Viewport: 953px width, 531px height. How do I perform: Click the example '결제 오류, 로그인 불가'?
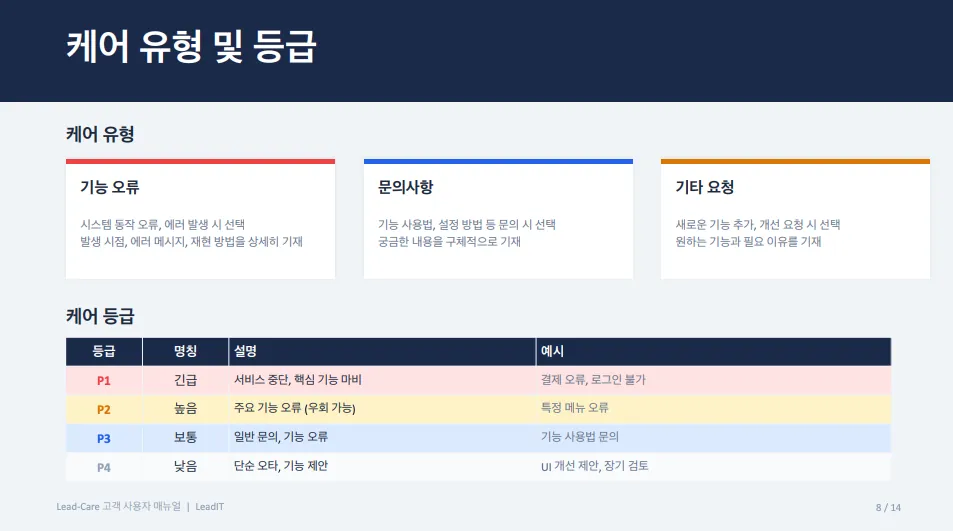593,380
